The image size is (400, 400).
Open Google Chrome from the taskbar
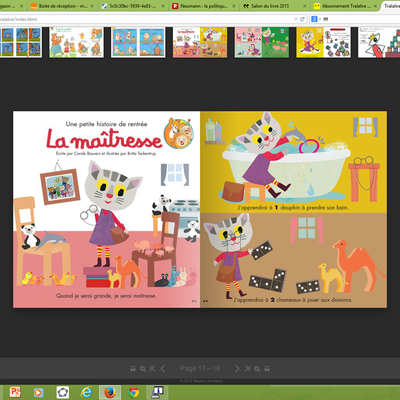point(134,392)
